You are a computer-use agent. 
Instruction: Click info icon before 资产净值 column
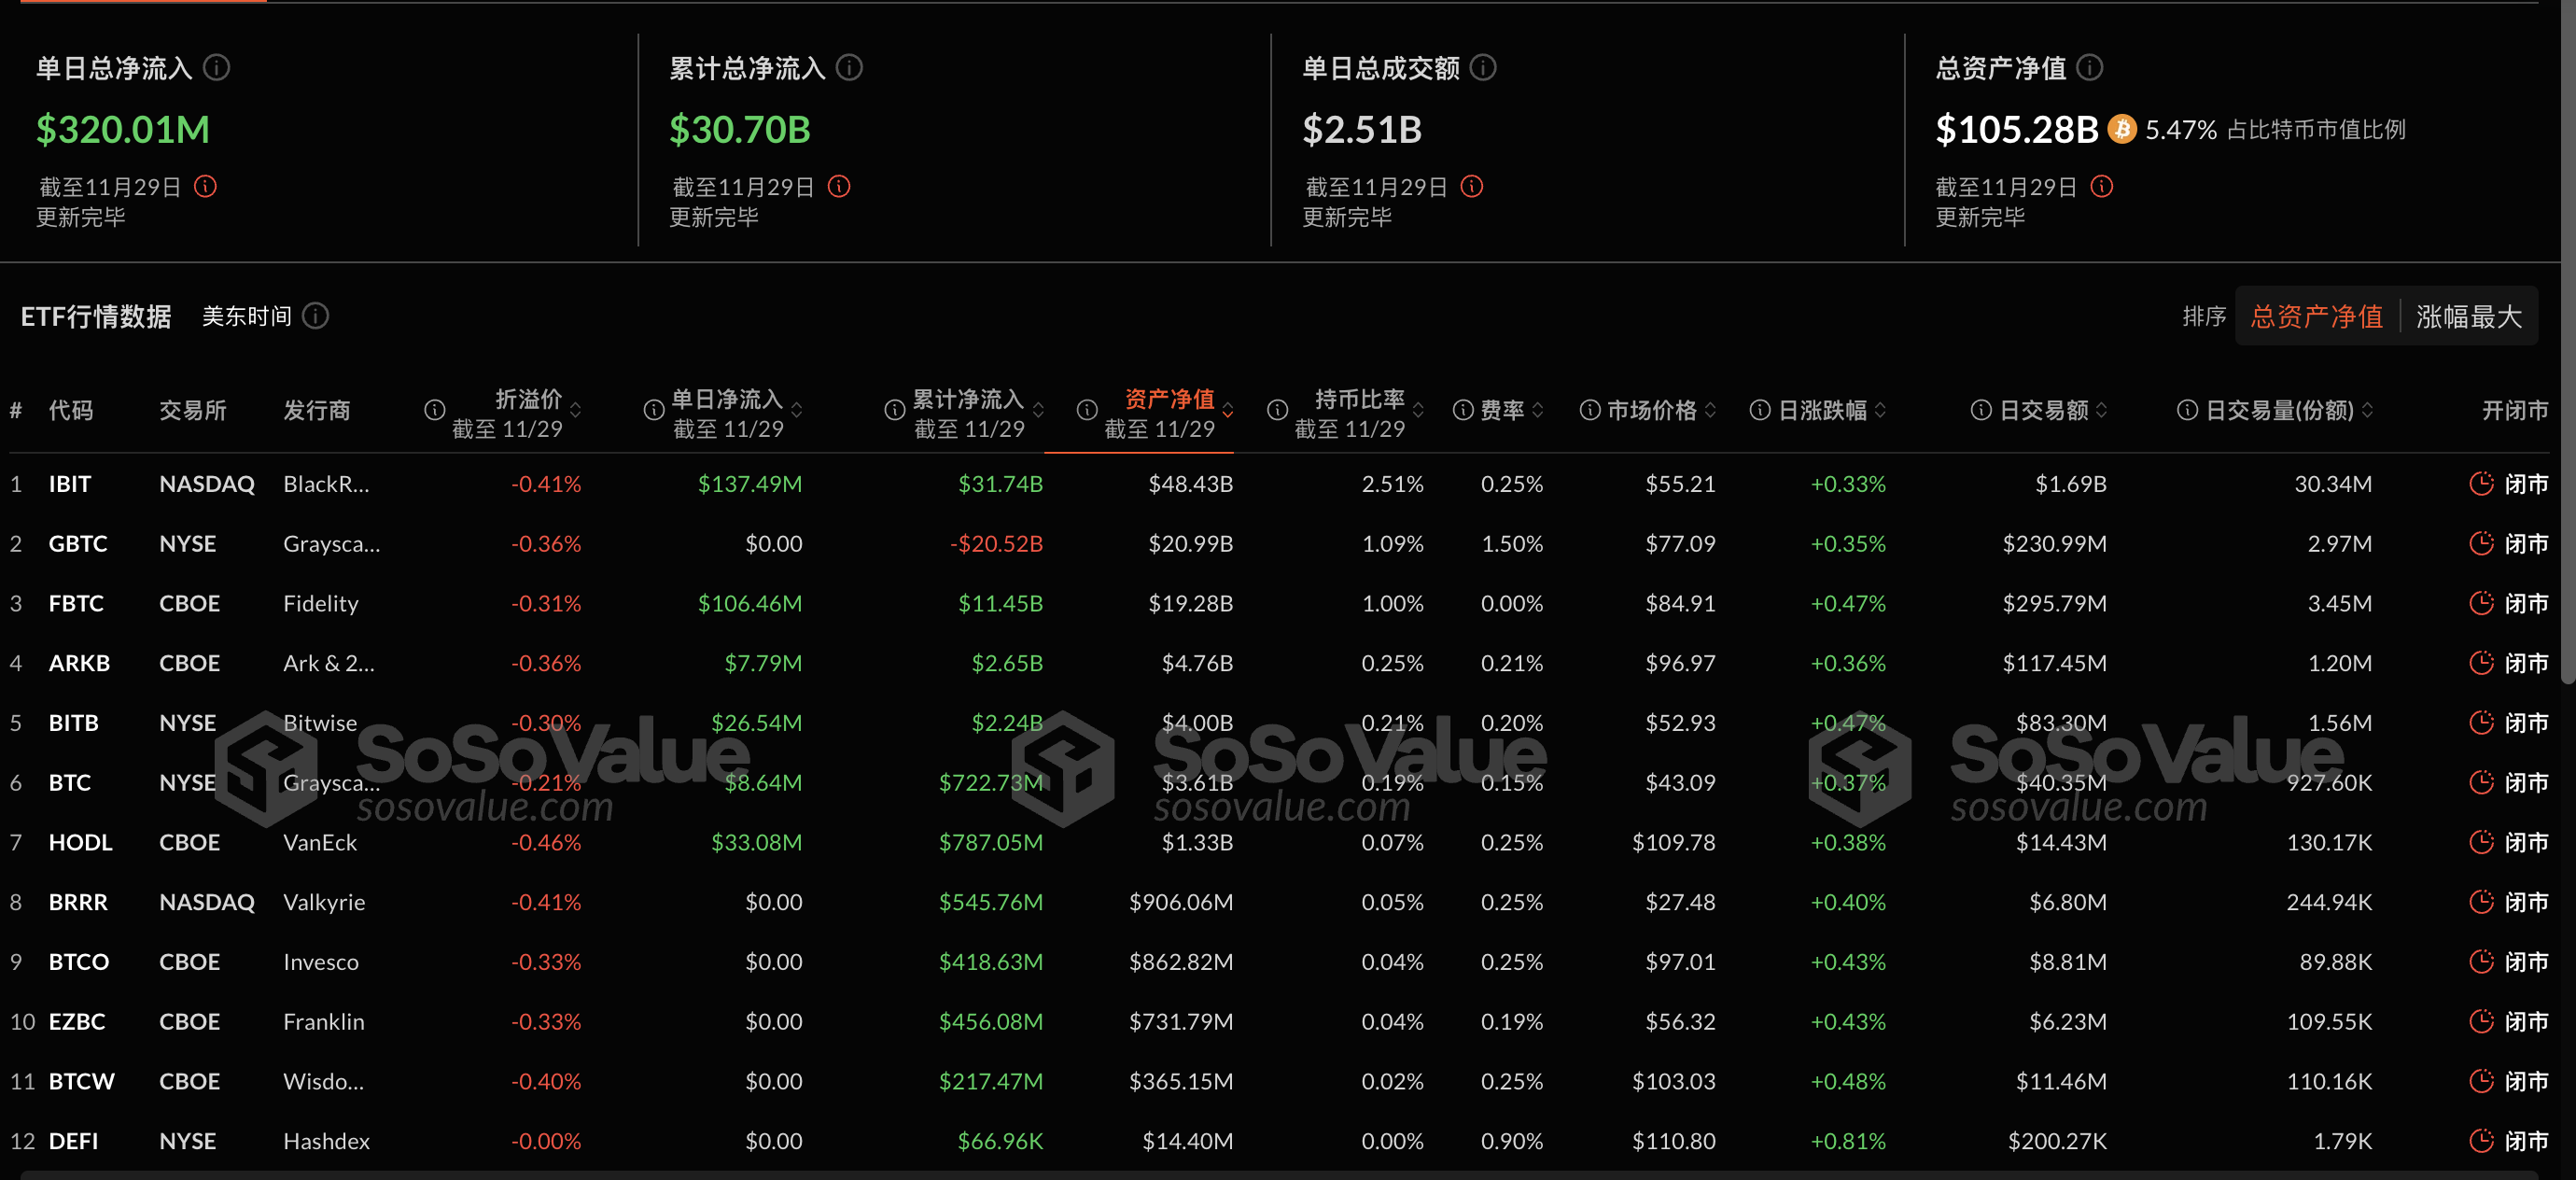click(x=1087, y=409)
